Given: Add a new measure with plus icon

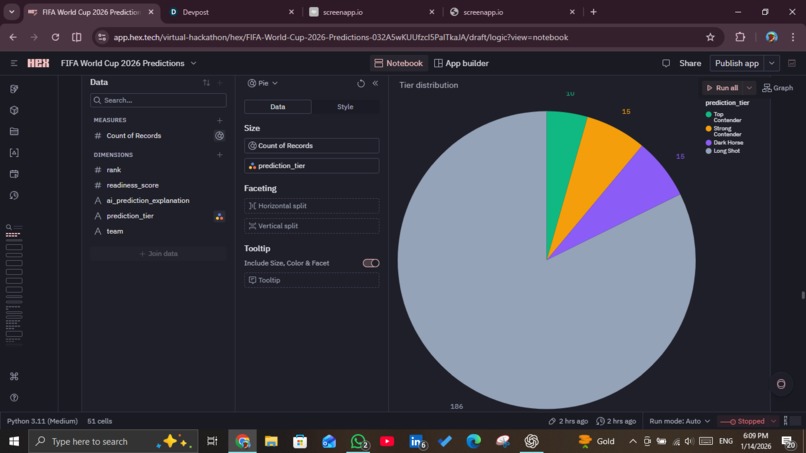Looking at the screenshot, I should (x=219, y=120).
